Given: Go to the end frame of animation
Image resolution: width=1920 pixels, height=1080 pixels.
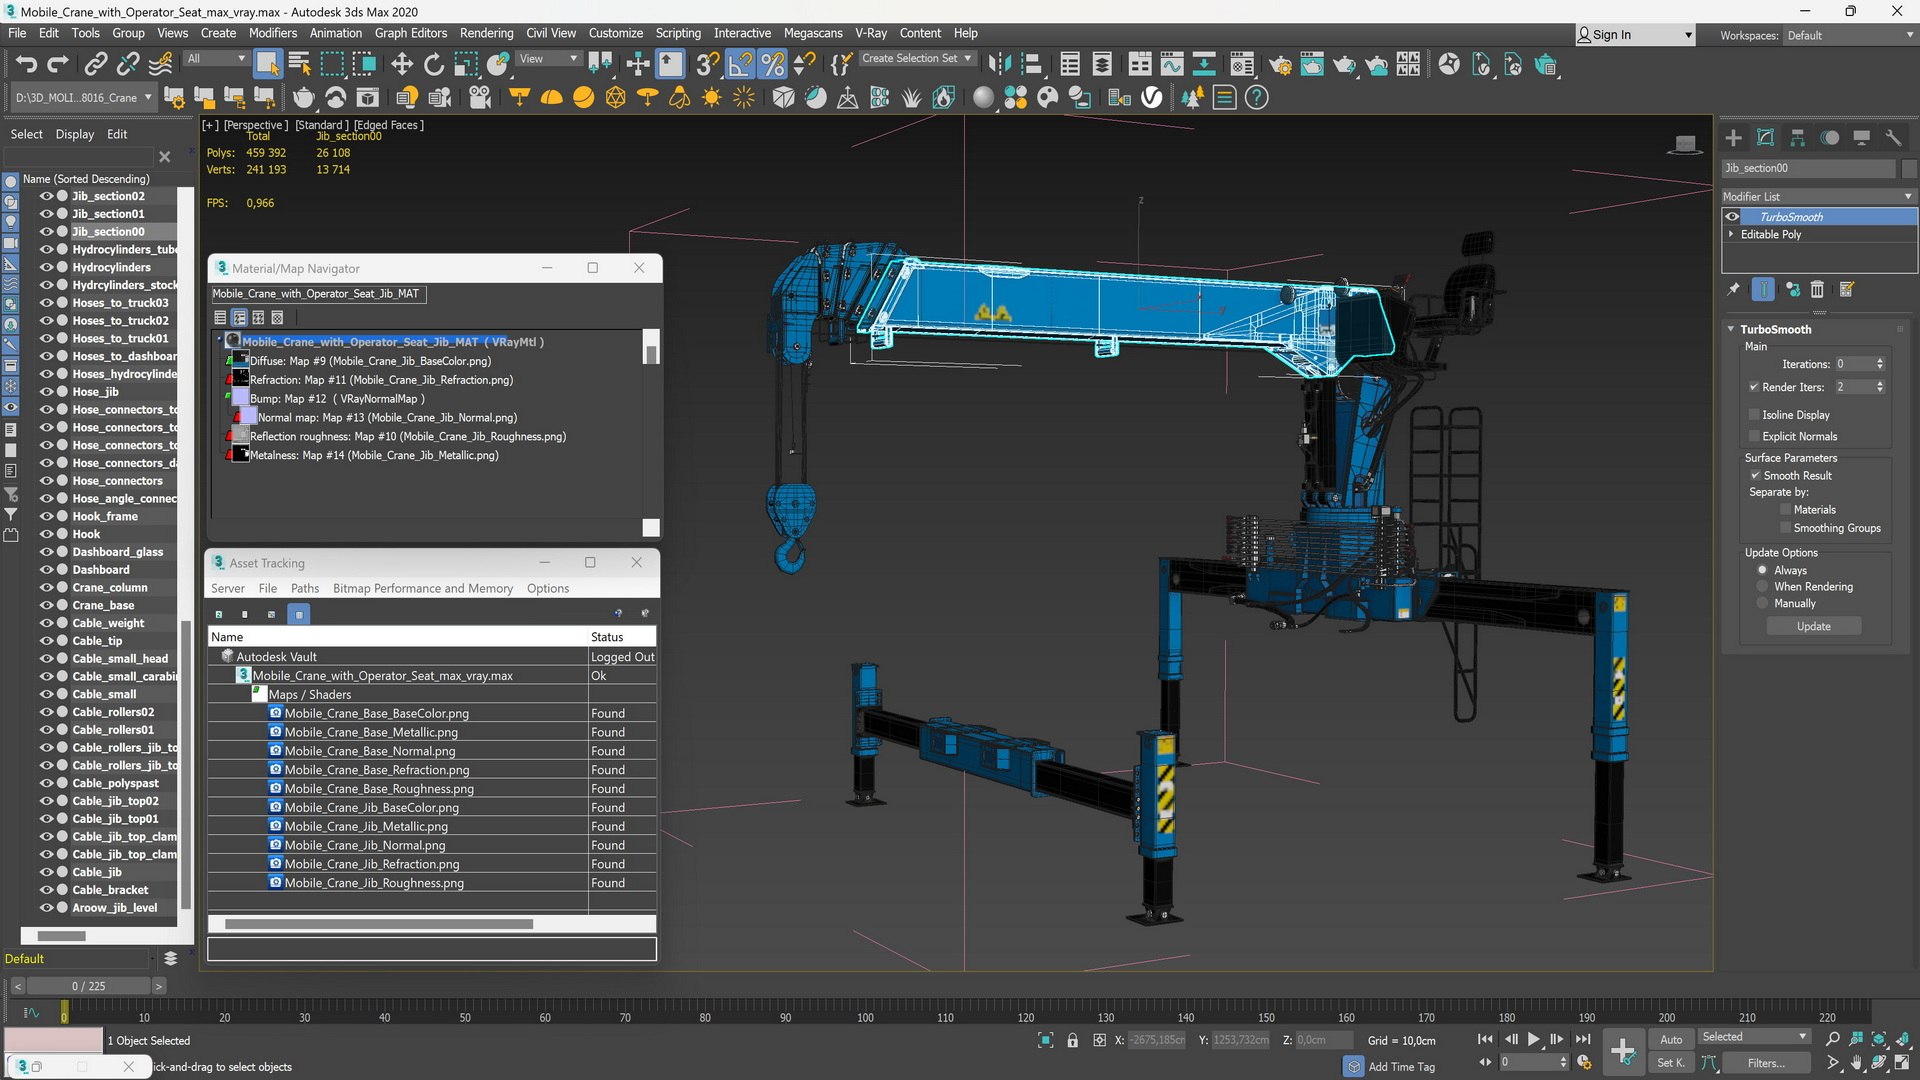Looking at the screenshot, I should click(1583, 1040).
